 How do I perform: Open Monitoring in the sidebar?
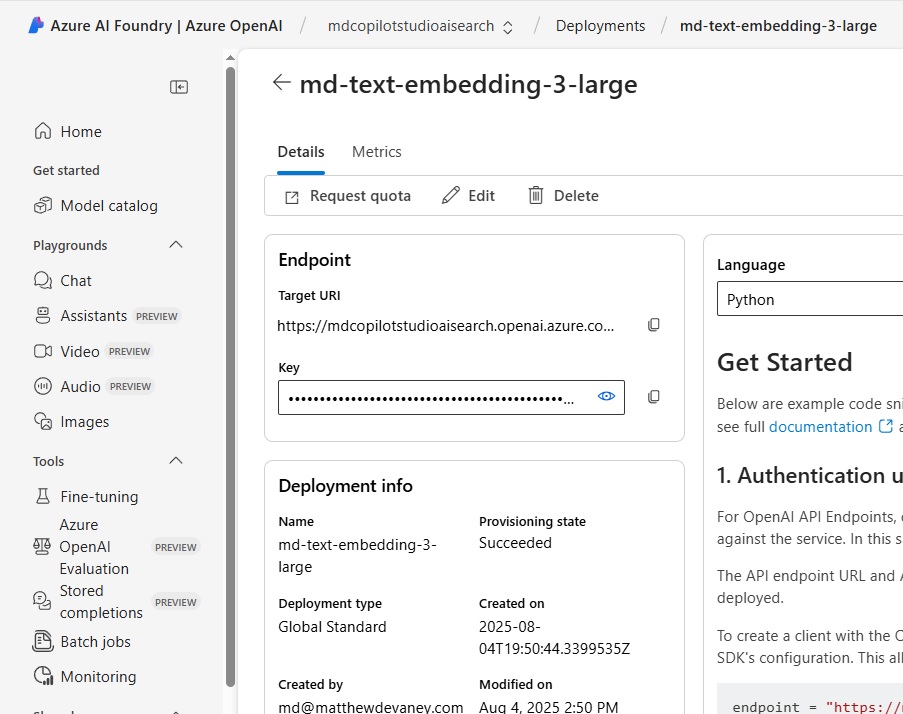pyautogui.click(x=98, y=677)
